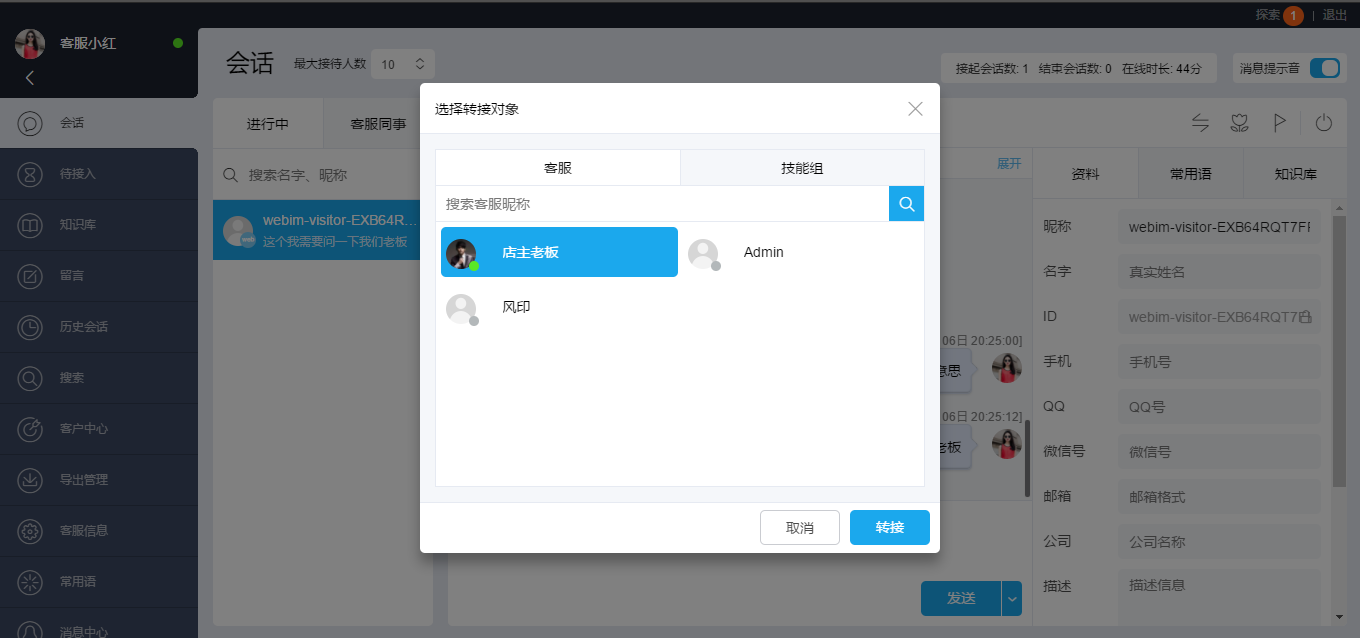Open the 会话 sidebar icon
This screenshot has height=638, width=1360.
pyautogui.click(x=30, y=123)
